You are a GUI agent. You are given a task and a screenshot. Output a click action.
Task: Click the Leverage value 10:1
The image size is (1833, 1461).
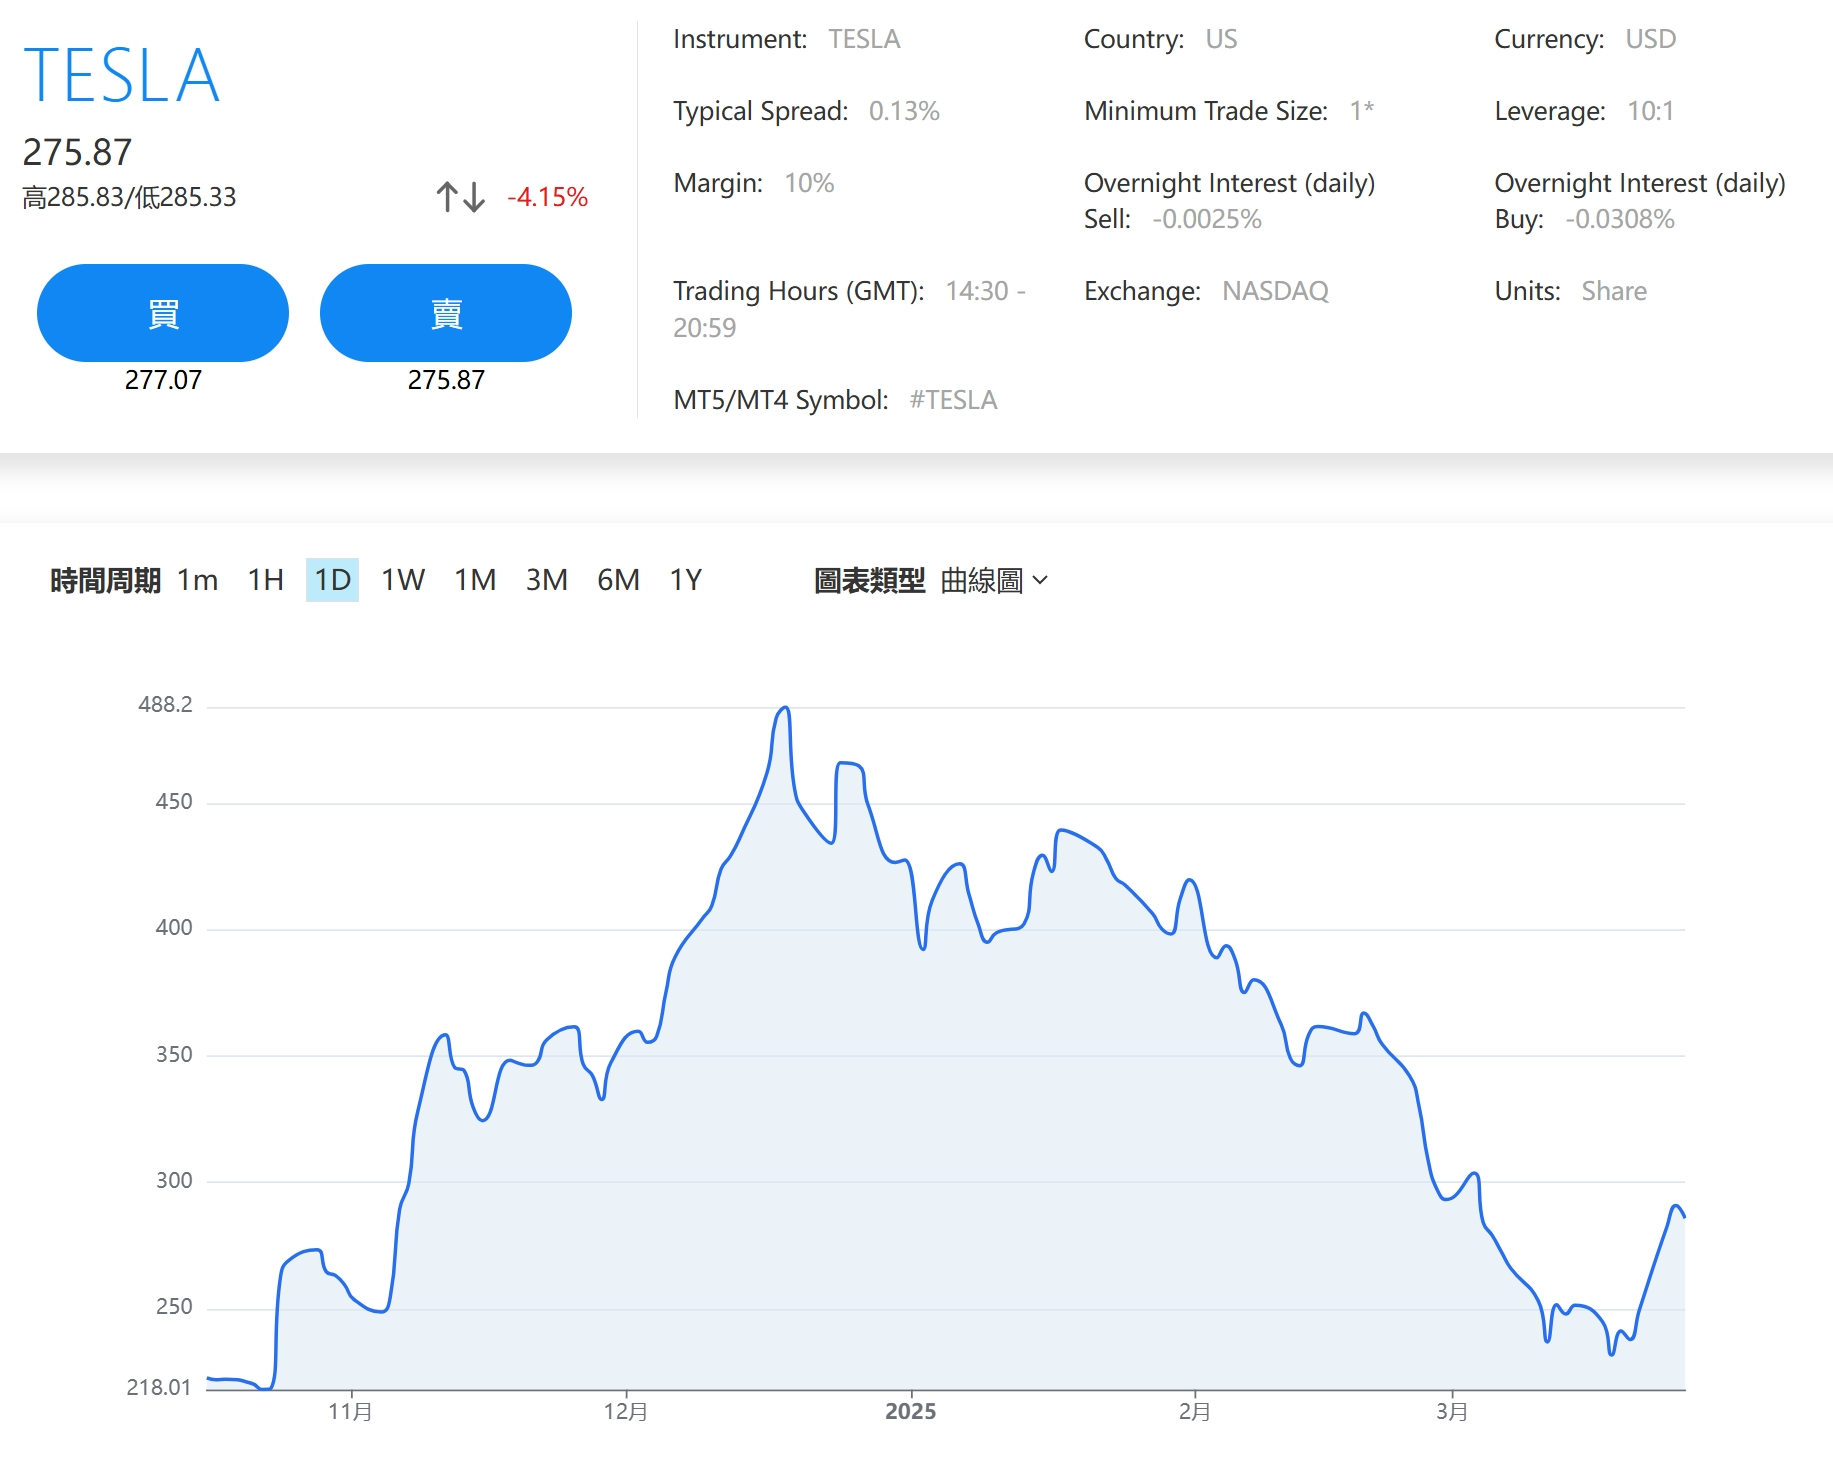(x=1650, y=111)
